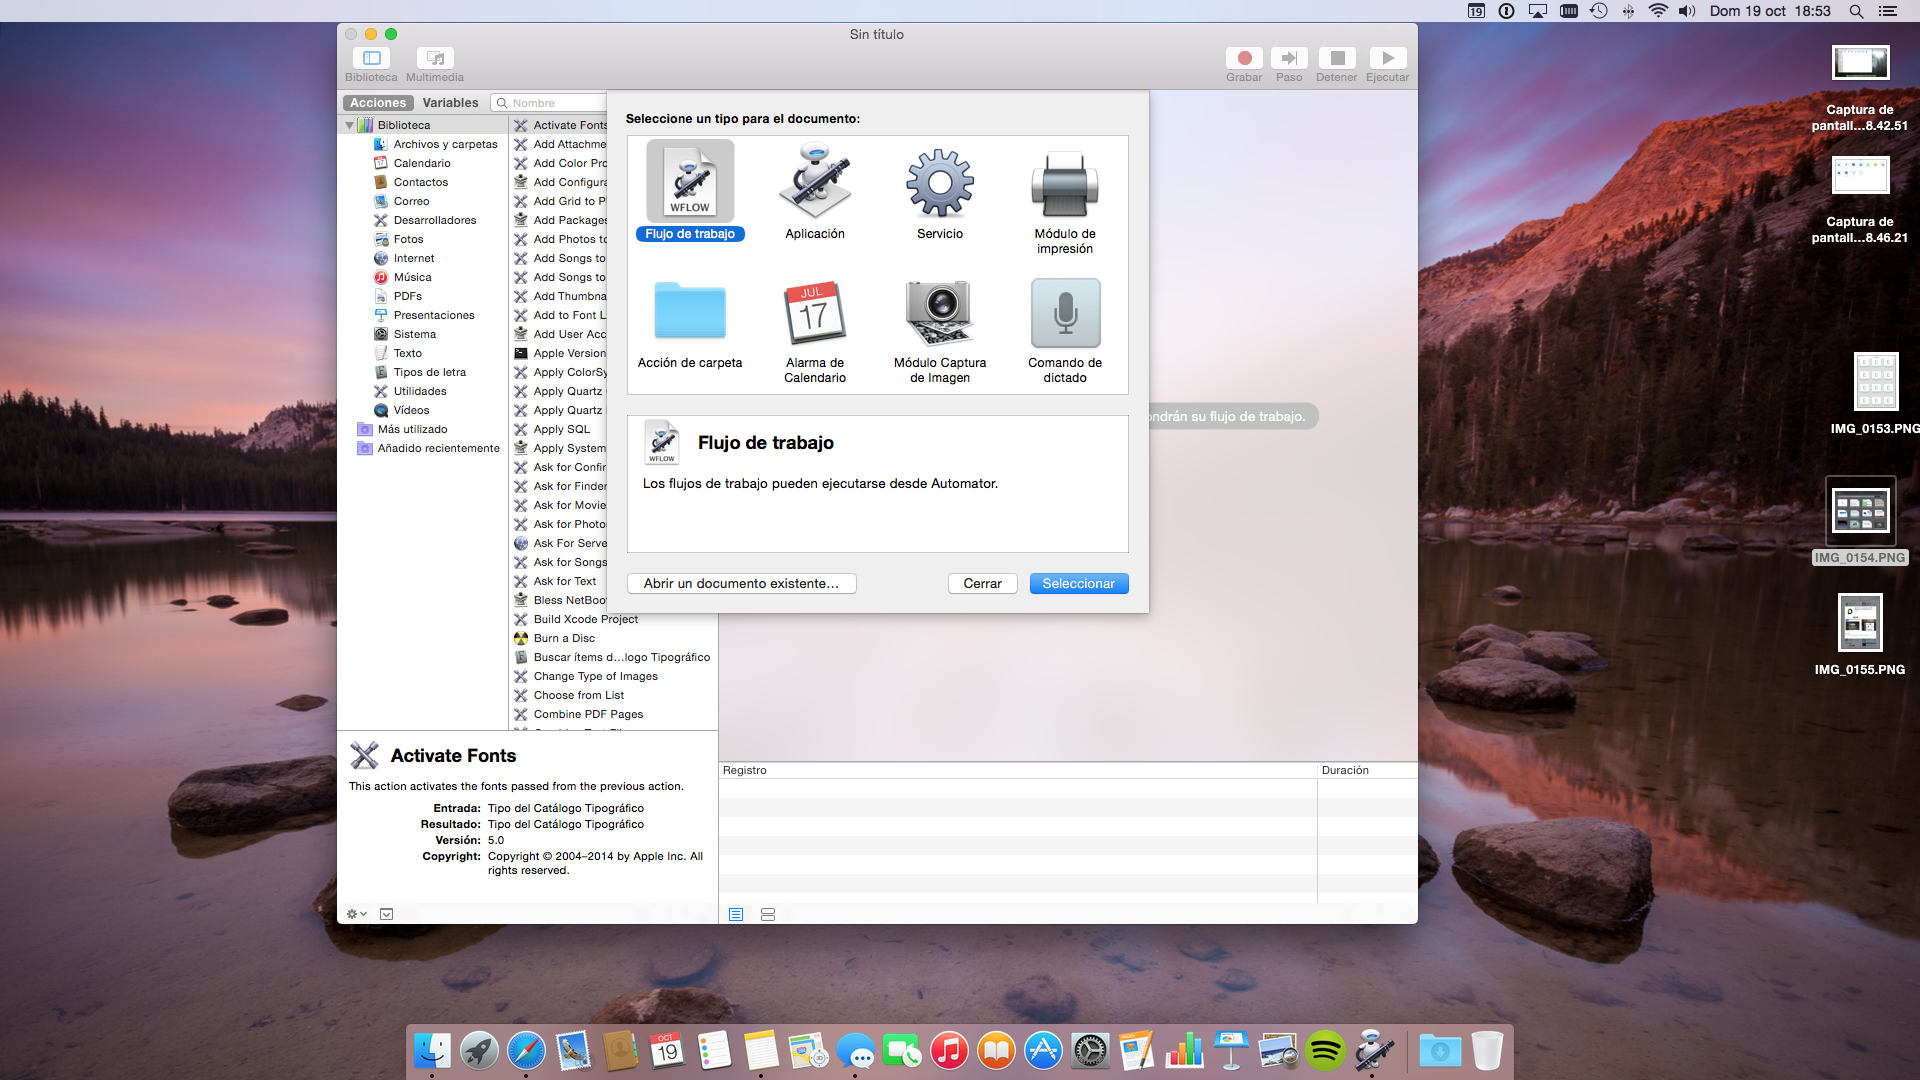Click Abrir un documento existente button
Image resolution: width=1920 pixels, height=1080 pixels.
[741, 583]
